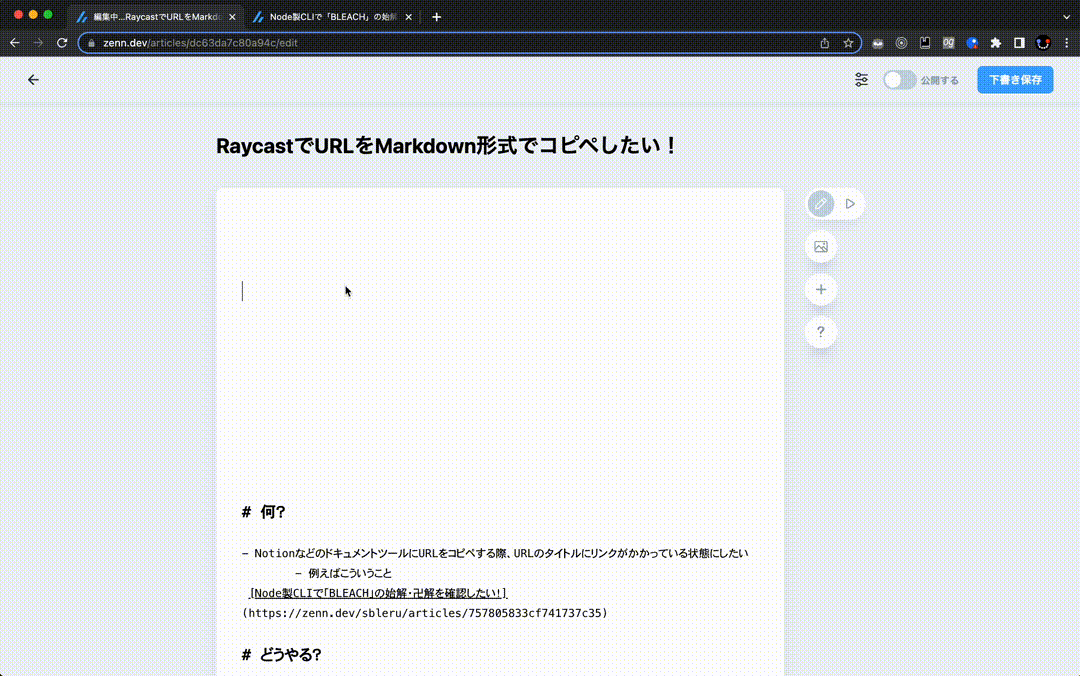Viewport: 1080px width, 676px height.
Task: Click the zenn.dev/sbleru URL line
Action: coord(424,613)
